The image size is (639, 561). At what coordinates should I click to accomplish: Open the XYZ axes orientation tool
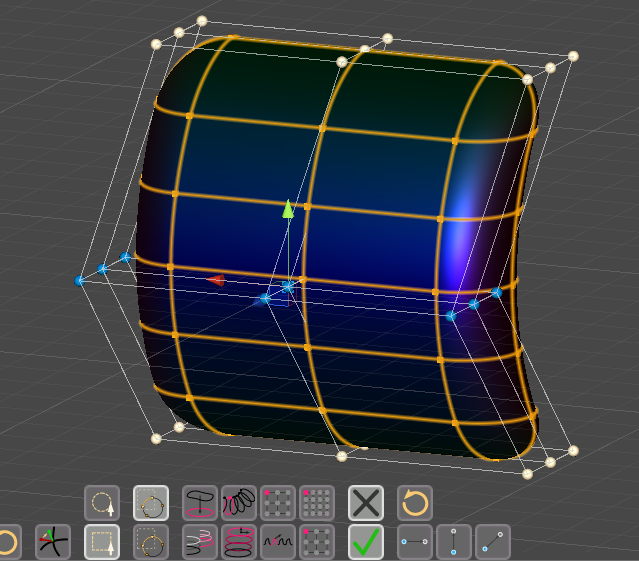pyautogui.click(x=53, y=542)
